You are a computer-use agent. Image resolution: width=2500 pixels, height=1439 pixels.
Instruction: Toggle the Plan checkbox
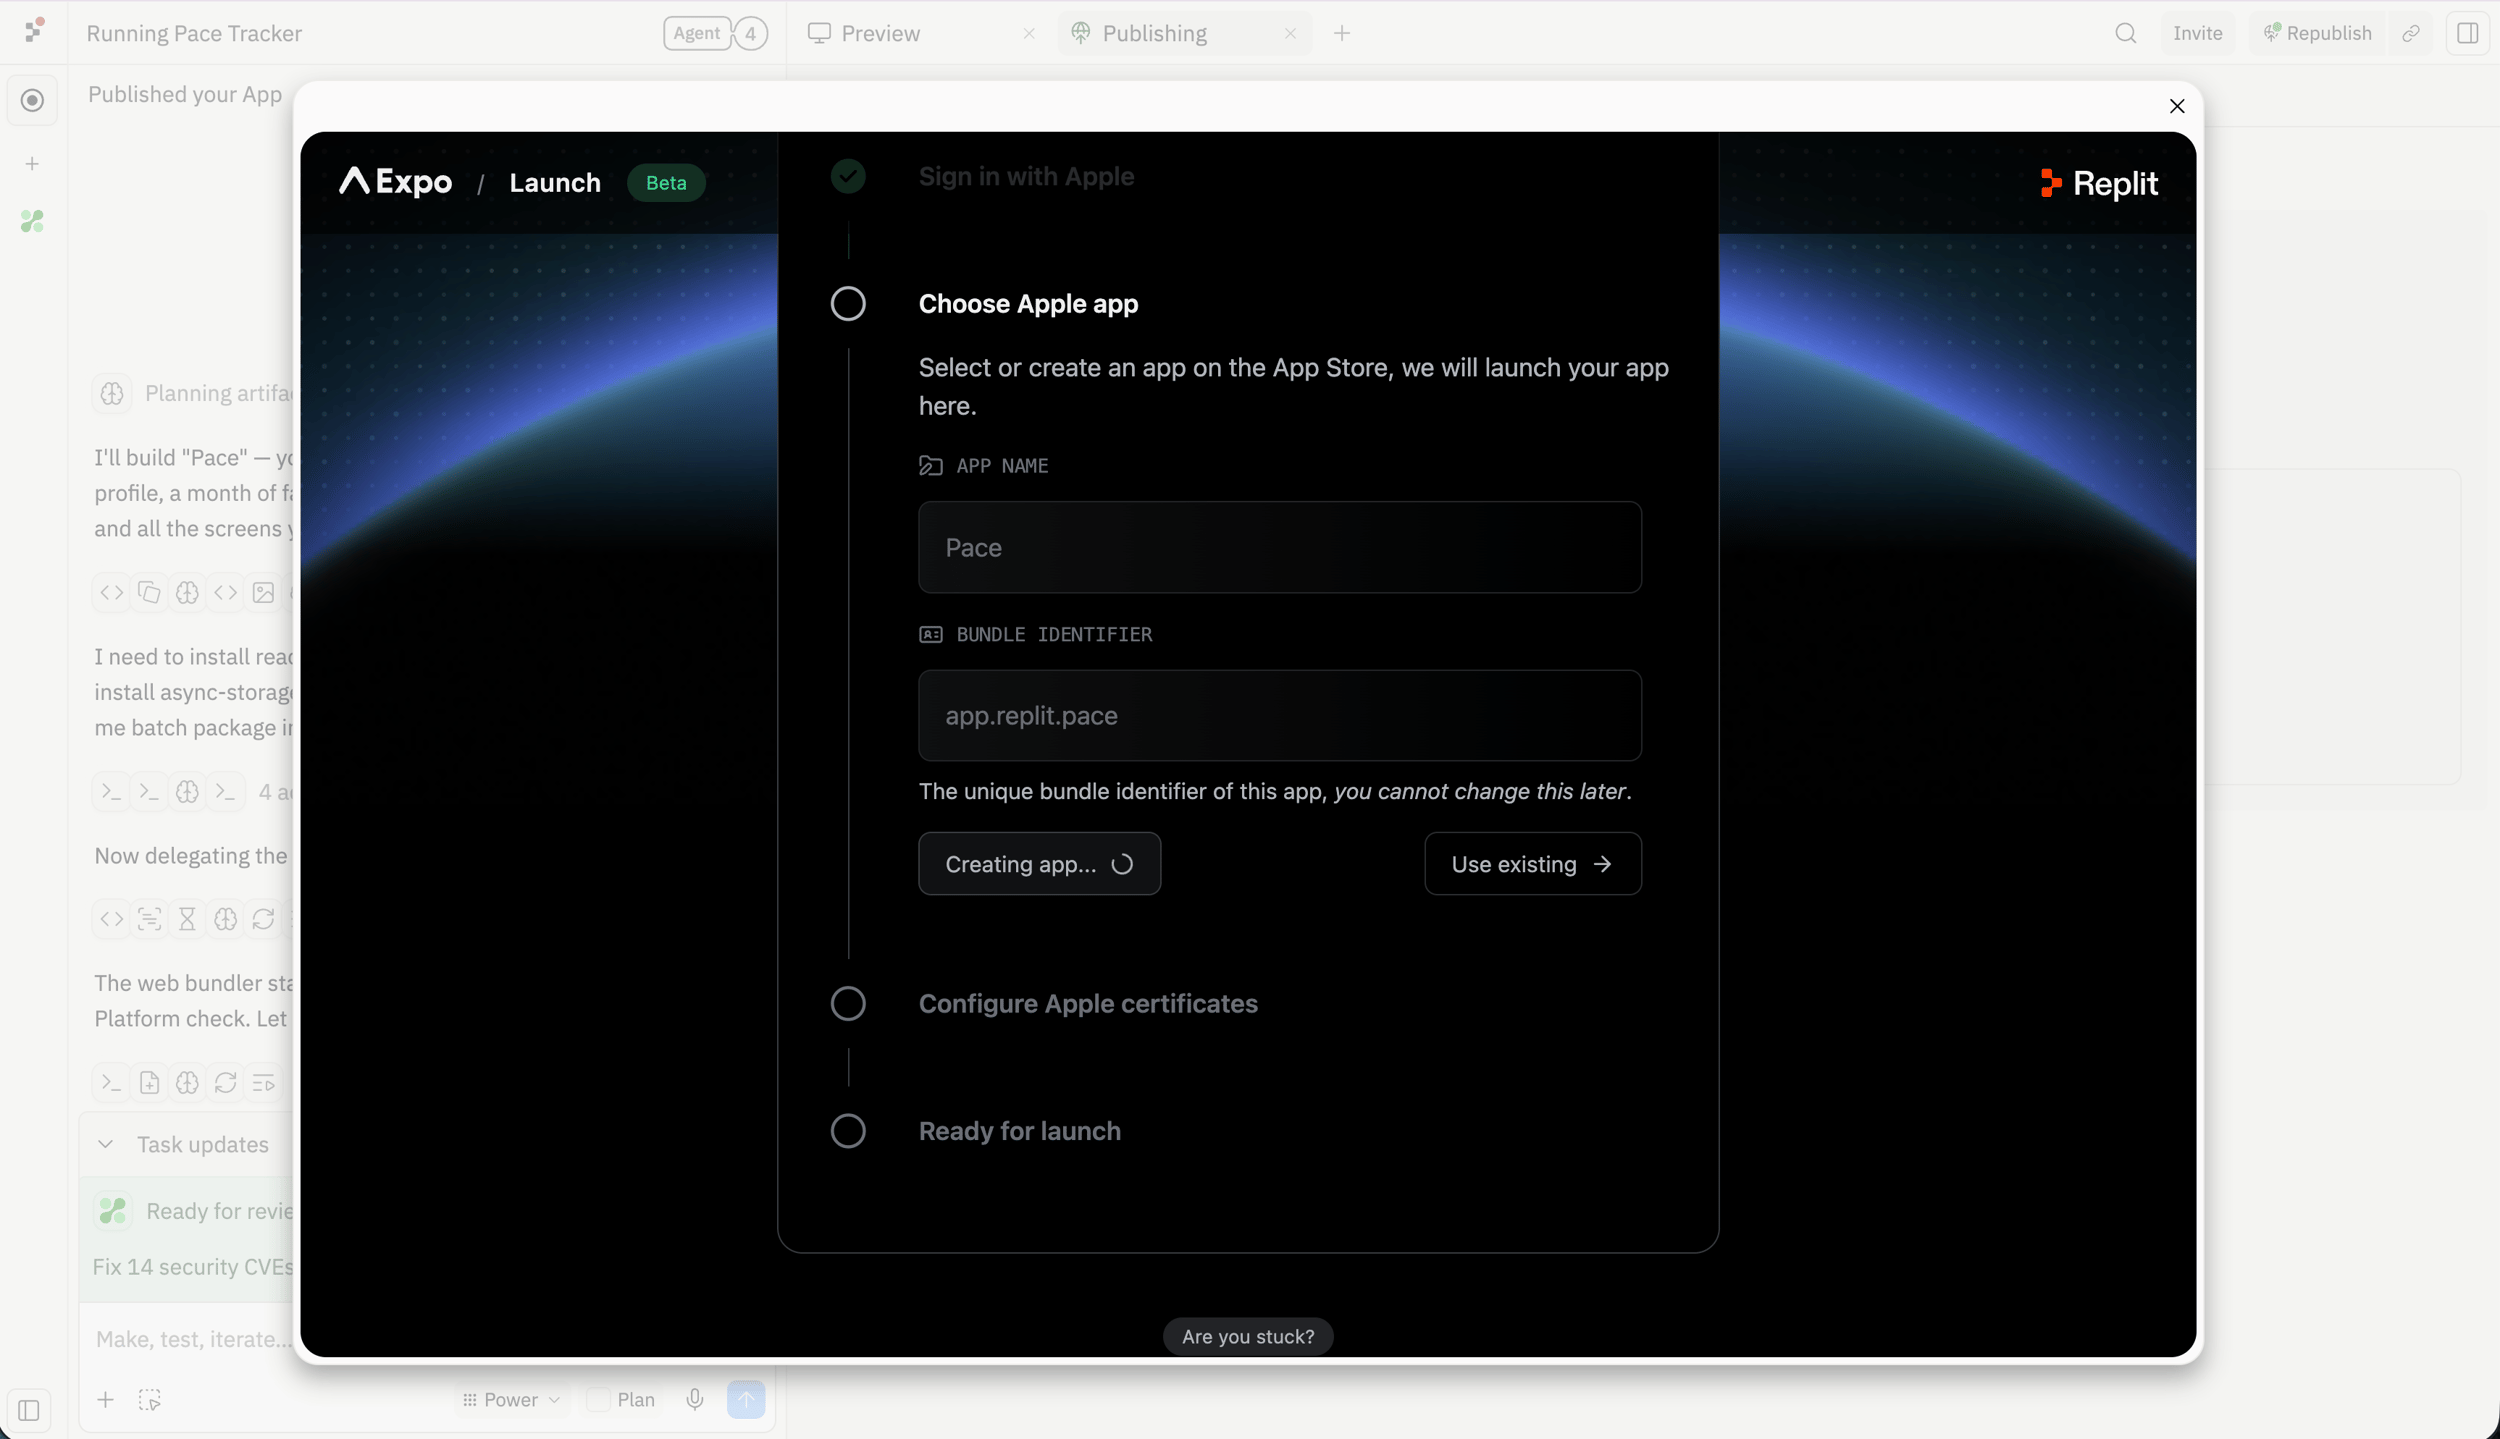click(x=598, y=1399)
